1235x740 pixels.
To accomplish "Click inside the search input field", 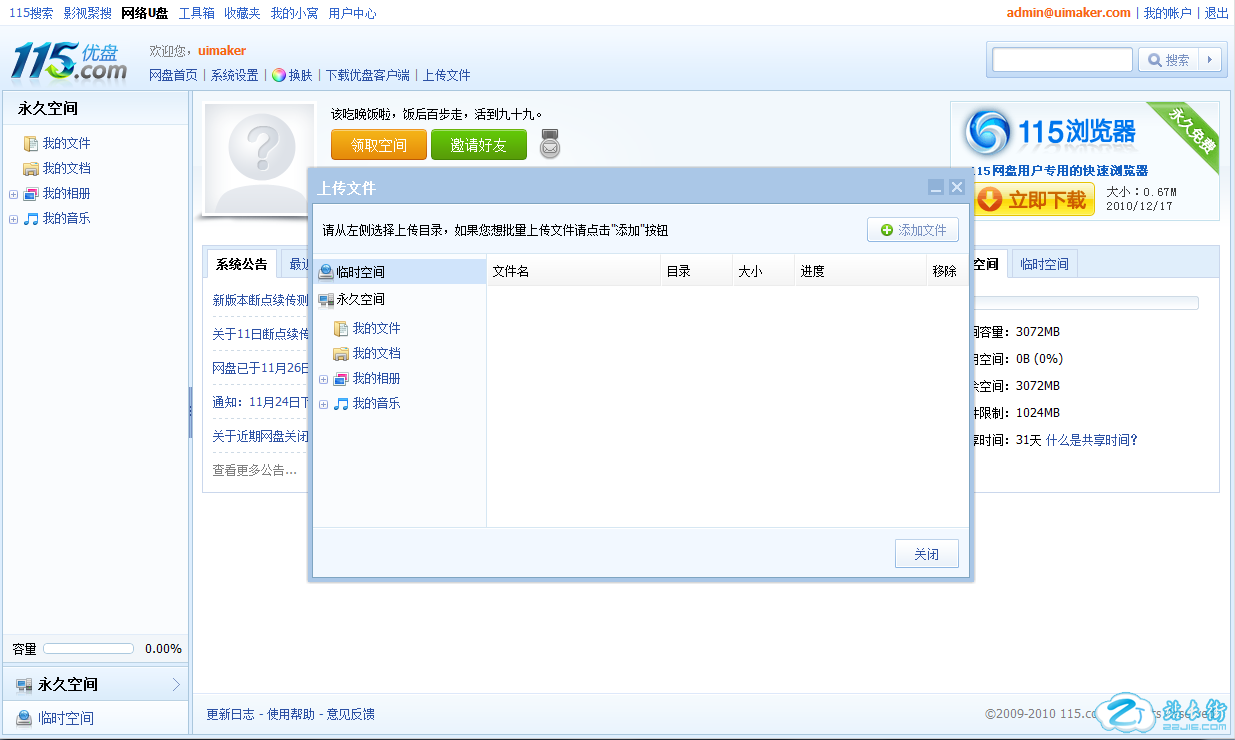I will (1062, 60).
